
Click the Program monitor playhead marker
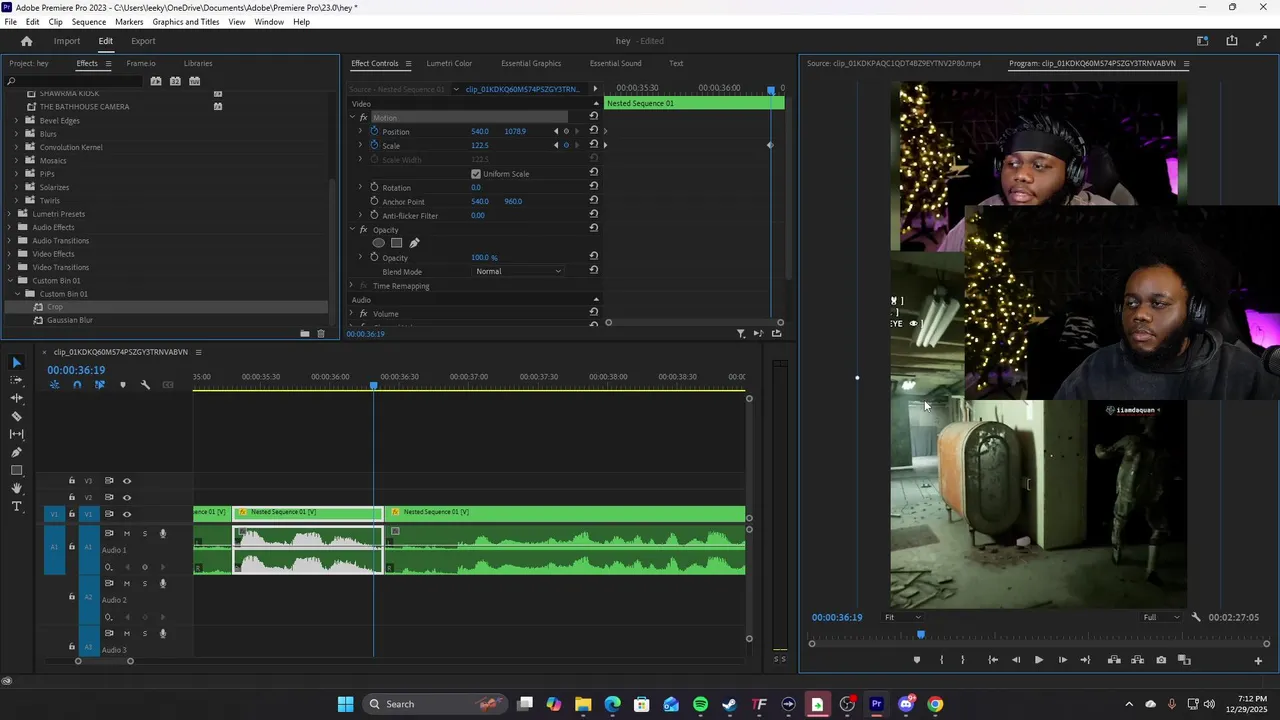pyautogui.click(x=921, y=634)
